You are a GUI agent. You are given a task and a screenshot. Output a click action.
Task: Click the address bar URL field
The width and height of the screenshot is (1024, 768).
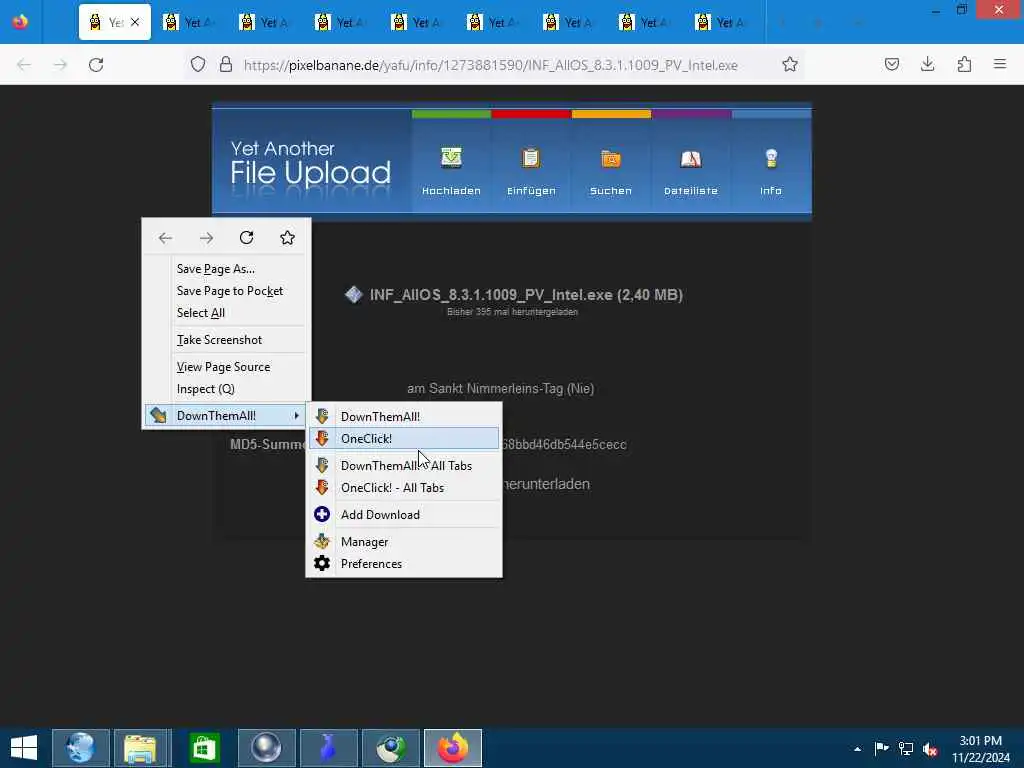(x=490, y=65)
